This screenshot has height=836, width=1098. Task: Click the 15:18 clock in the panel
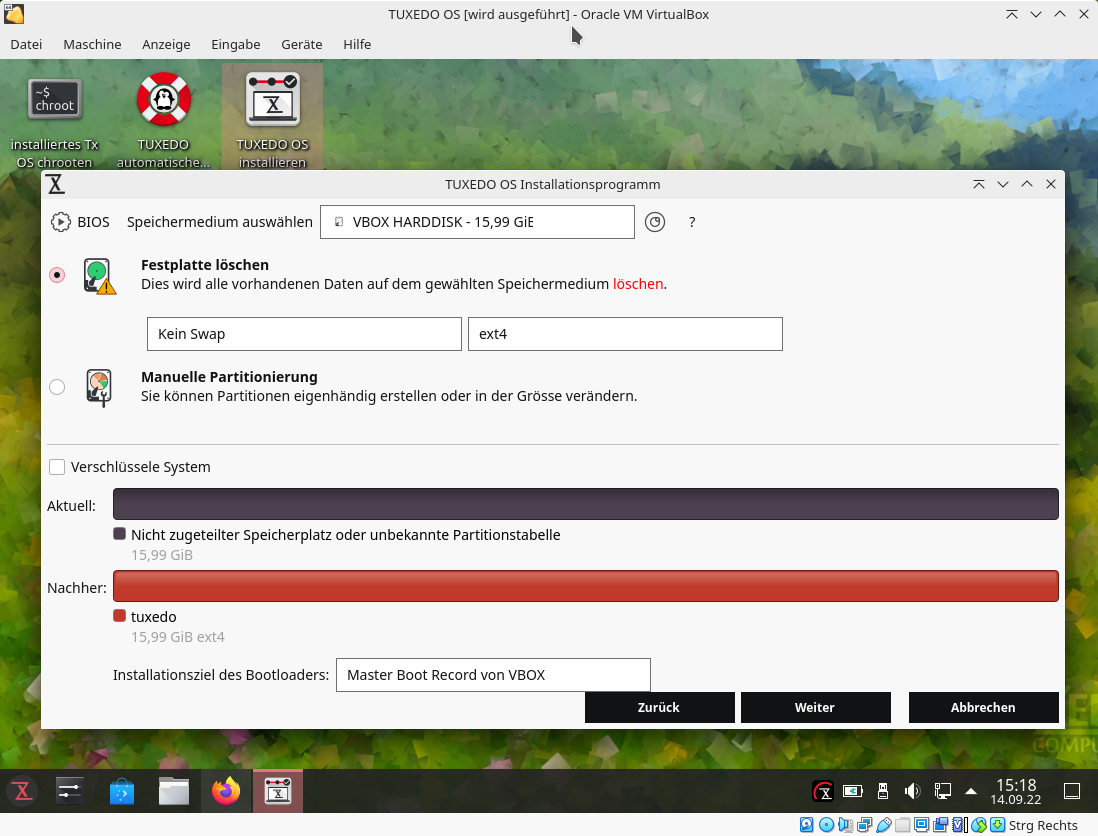[x=1015, y=791]
